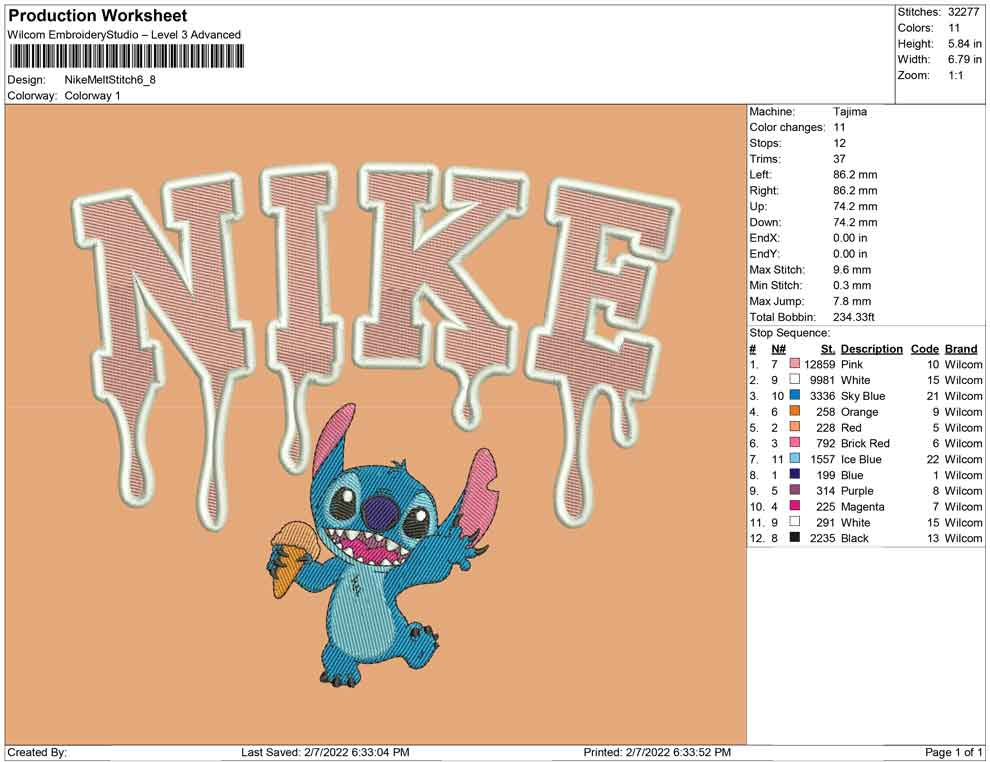Click the Red swatch in row 5
Viewport: 990px width, 762px height.
click(795, 427)
